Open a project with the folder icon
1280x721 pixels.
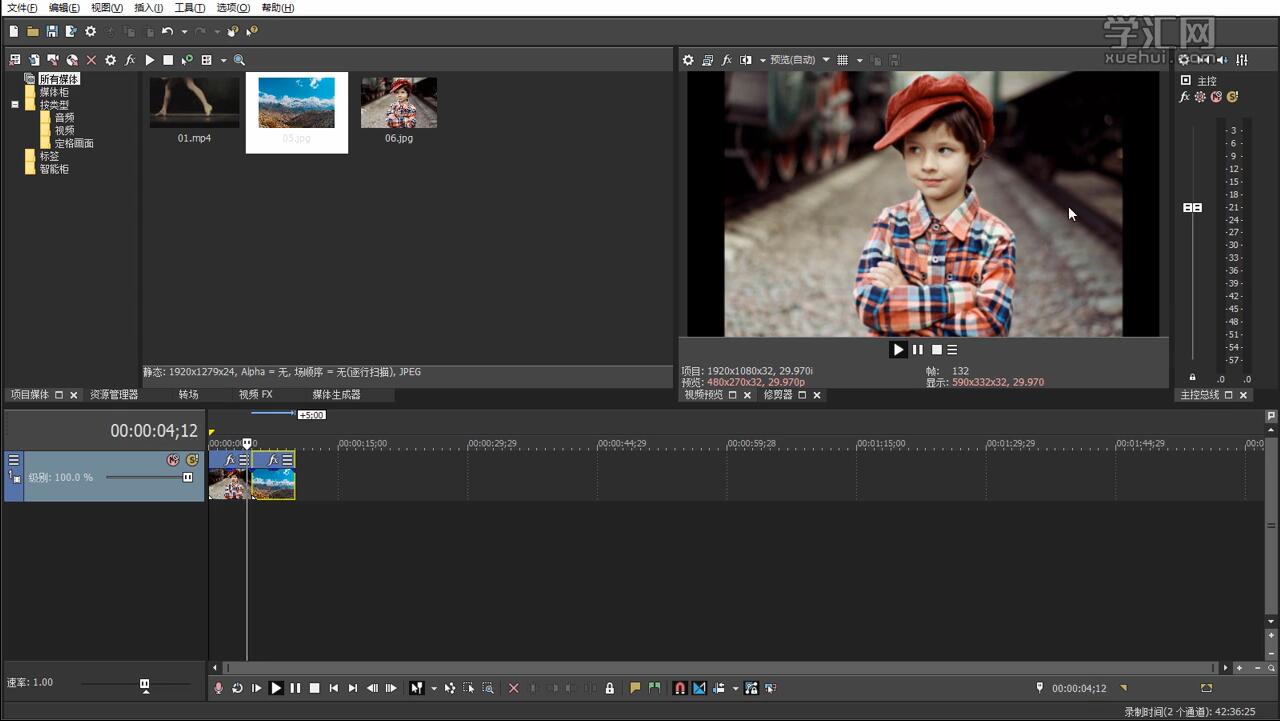(x=33, y=32)
